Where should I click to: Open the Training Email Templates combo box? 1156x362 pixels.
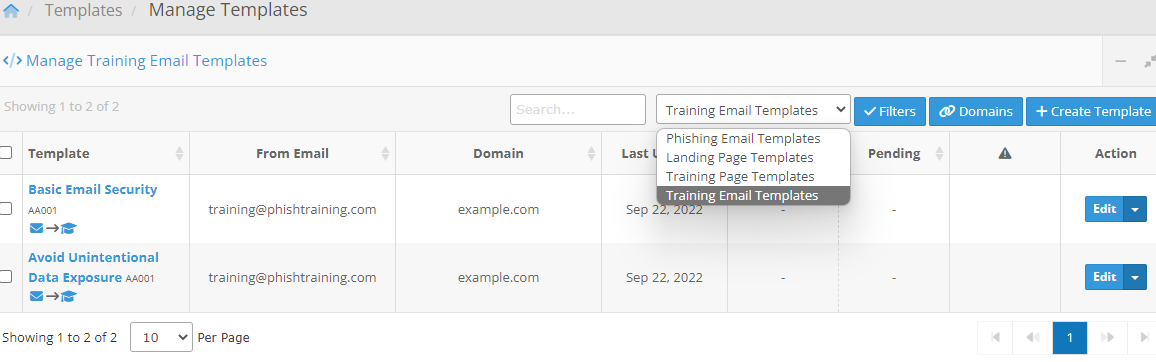point(753,111)
